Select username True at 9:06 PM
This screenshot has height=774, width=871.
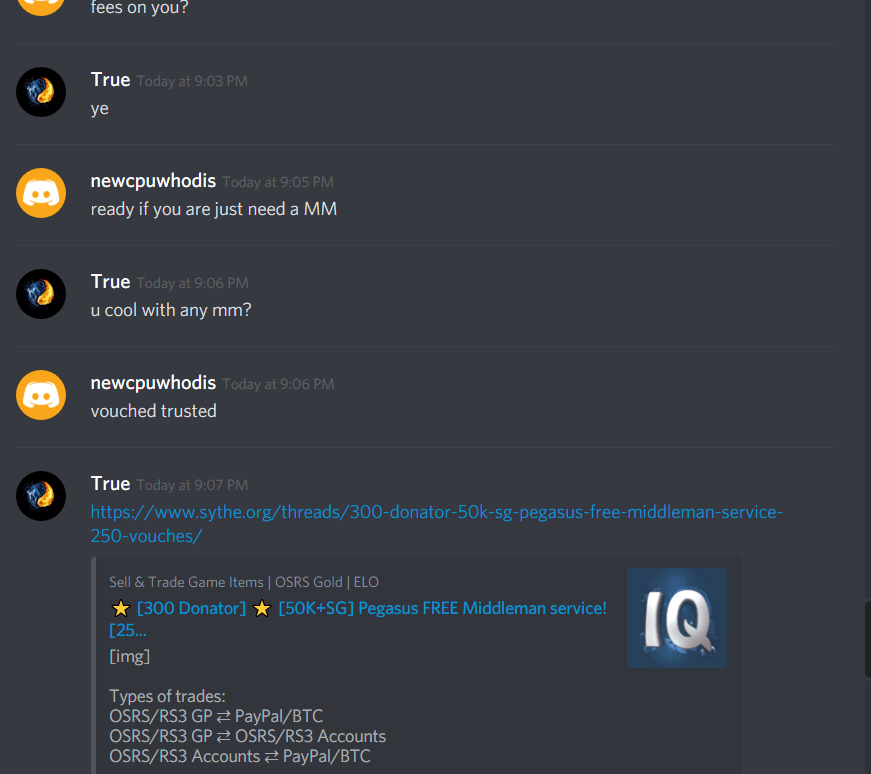click(x=111, y=282)
